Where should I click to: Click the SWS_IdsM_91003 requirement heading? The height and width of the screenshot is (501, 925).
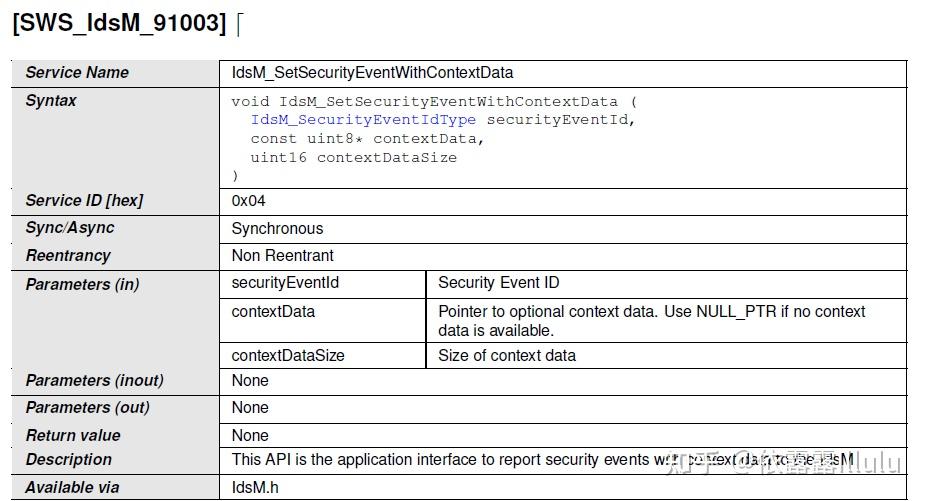(119, 22)
